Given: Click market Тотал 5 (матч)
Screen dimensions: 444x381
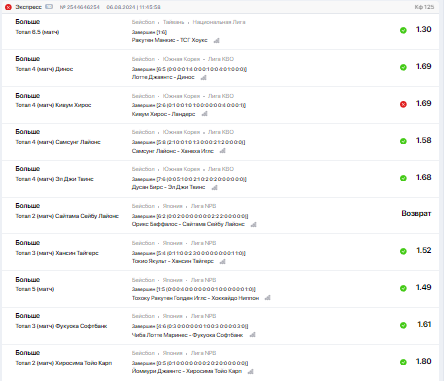Looking at the screenshot, I should point(35,289).
